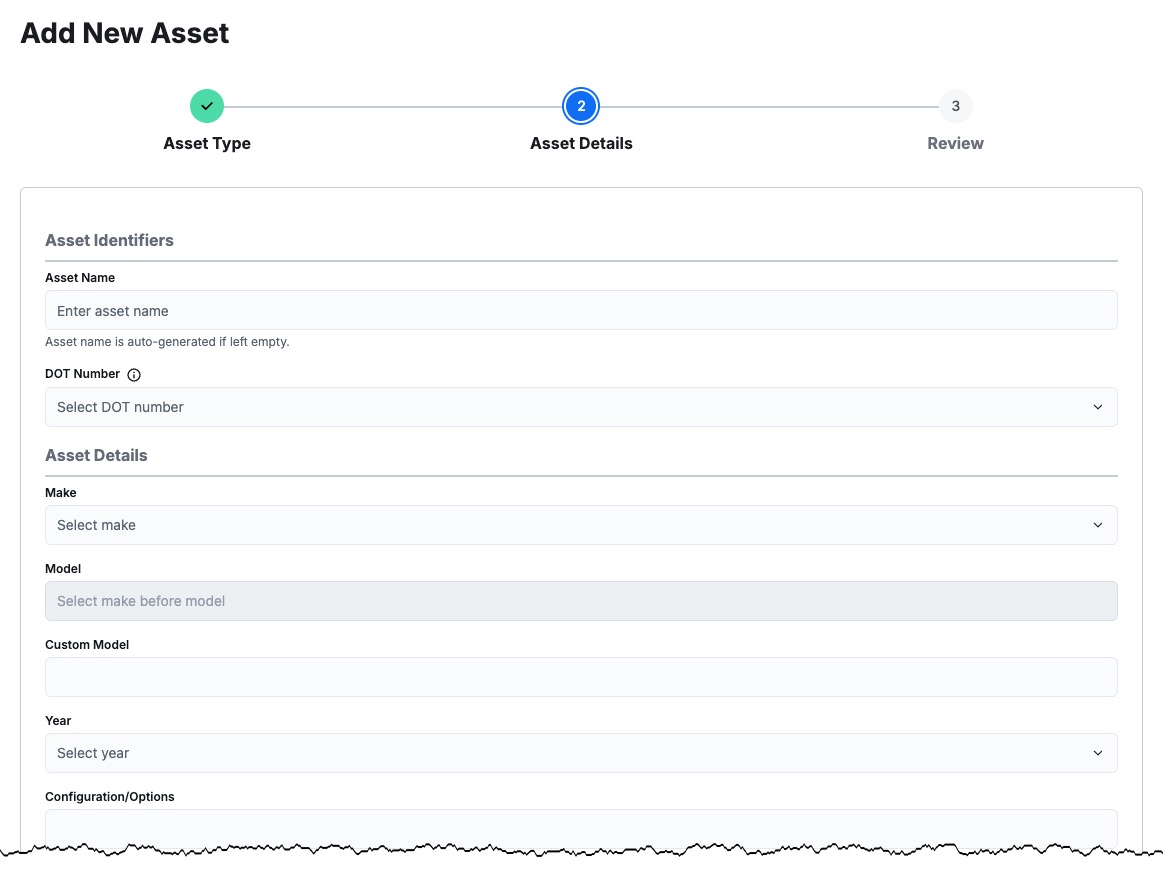Click the Add New Asset heading
This screenshot has width=1163, height=877.
(x=125, y=33)
